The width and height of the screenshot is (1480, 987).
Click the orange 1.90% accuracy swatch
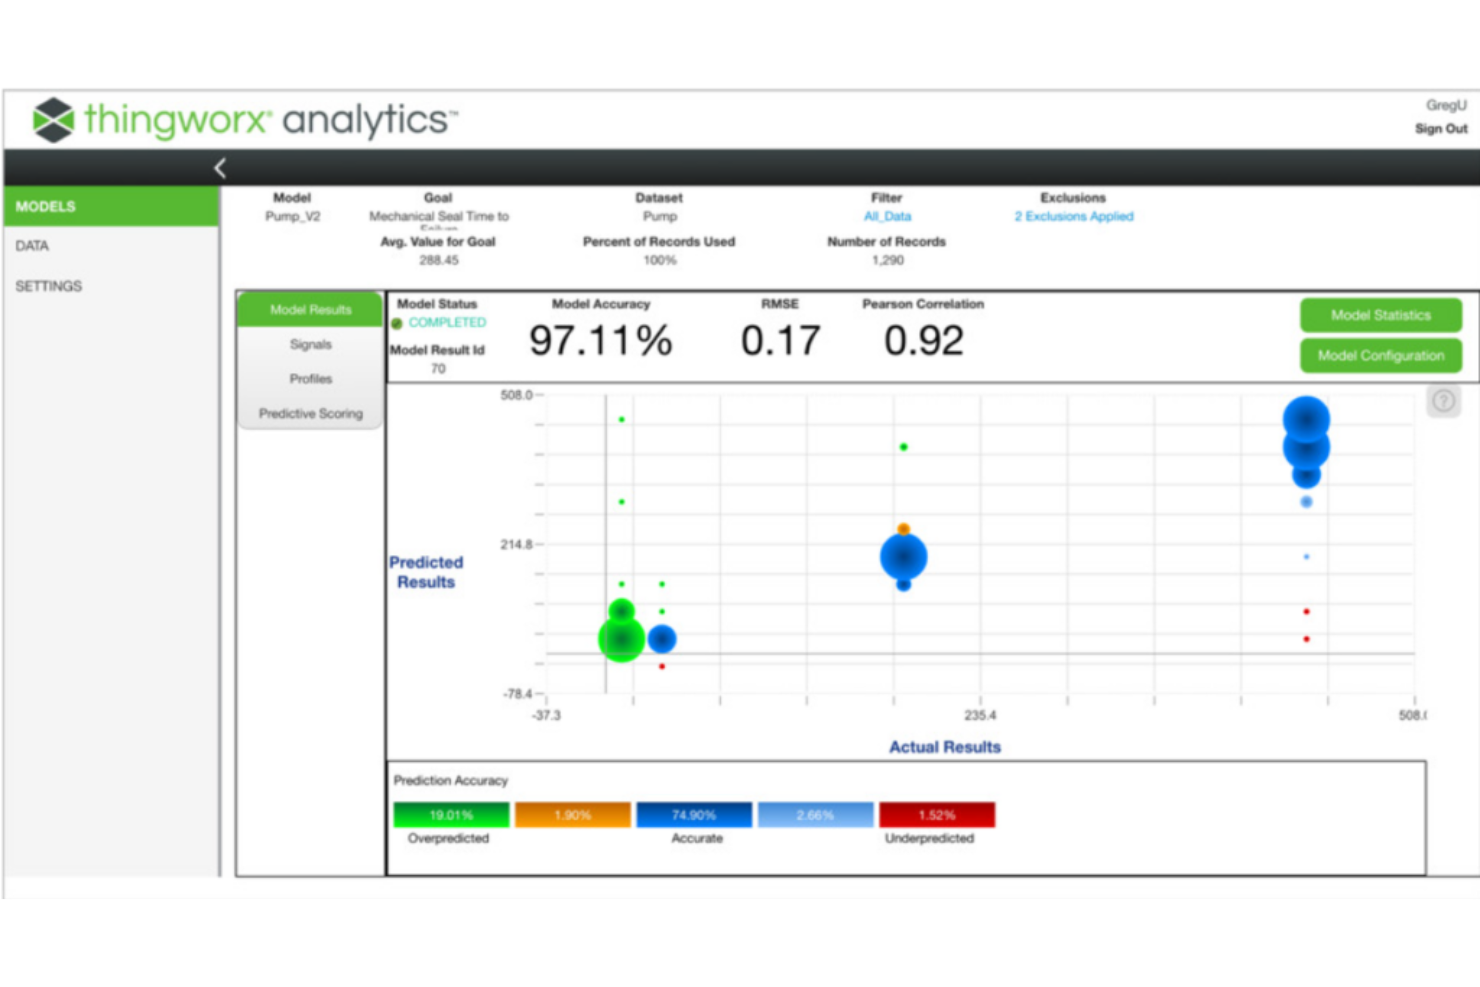[x=572, y=815]
